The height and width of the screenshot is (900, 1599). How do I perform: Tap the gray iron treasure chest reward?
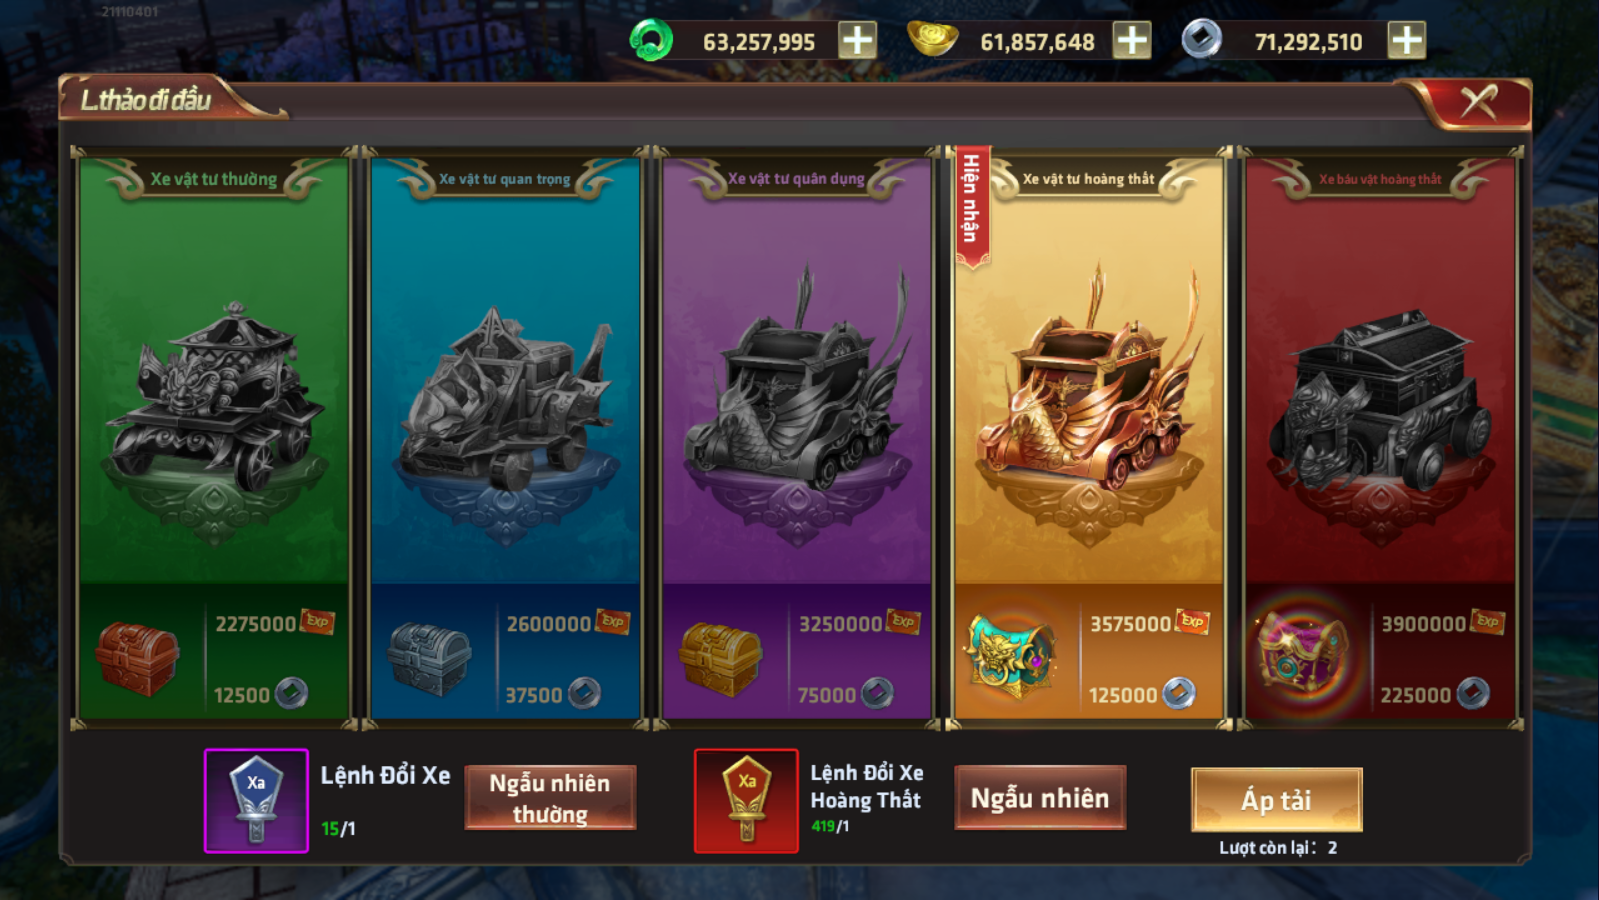click(429, 659)
